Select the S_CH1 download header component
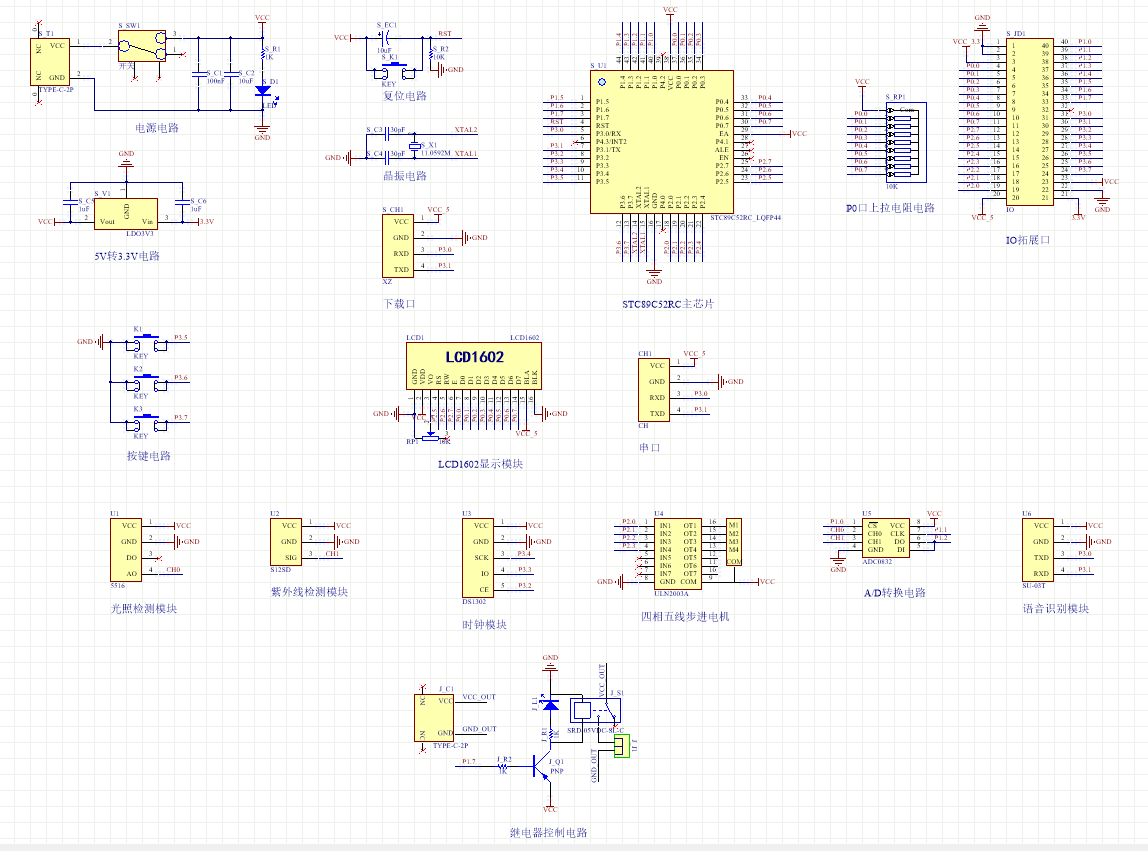The width and height of the screenshot is (1148, 851). (x=398, y=245)
